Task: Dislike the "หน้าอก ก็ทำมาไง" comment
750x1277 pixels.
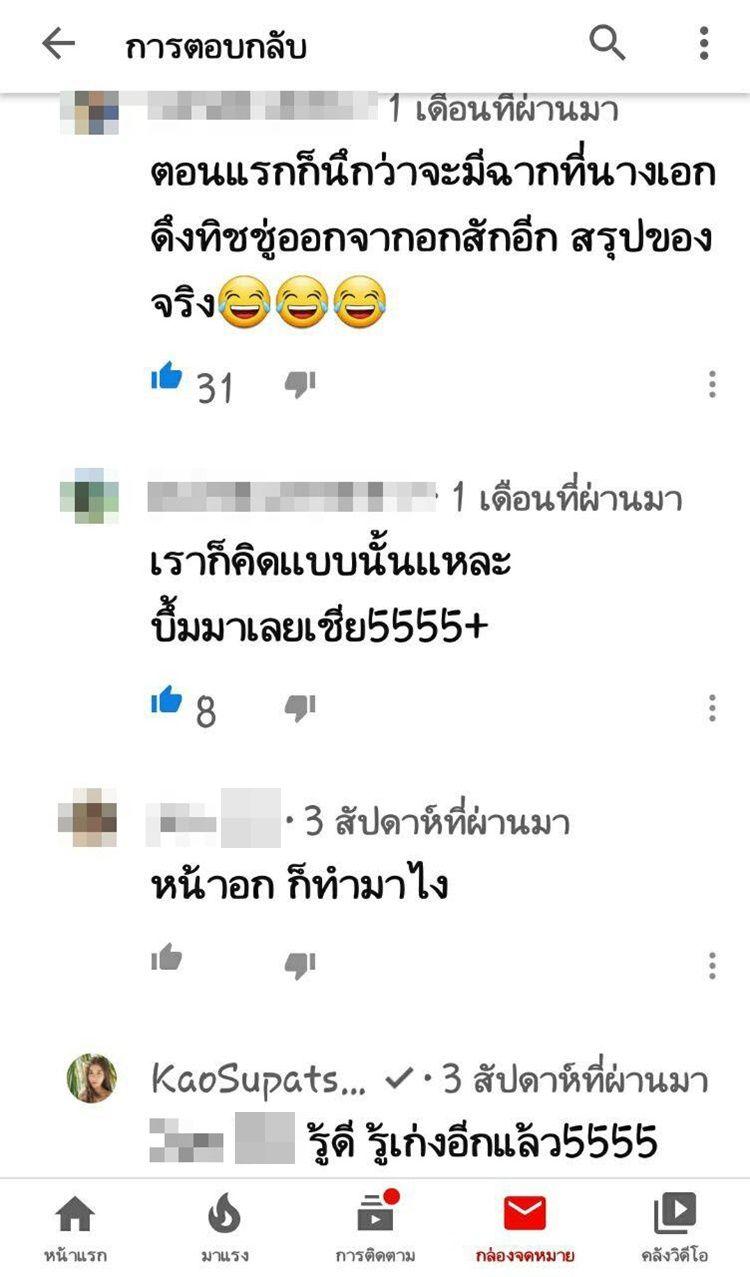Action: [300, 963]
